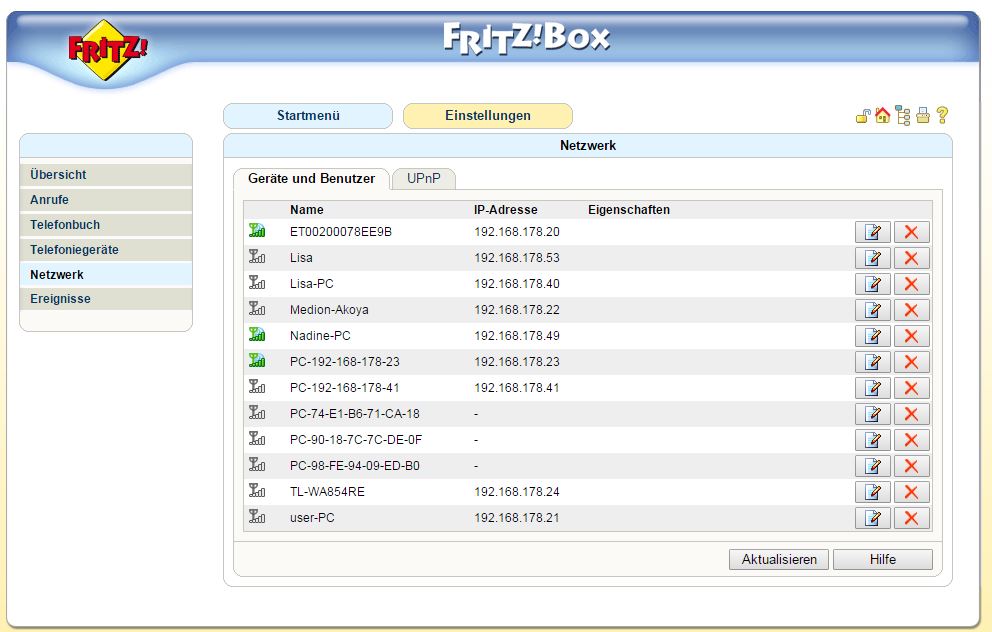992x632 pixels.
Task: Open the sitemap tree icon
Action: click(903, 116)
